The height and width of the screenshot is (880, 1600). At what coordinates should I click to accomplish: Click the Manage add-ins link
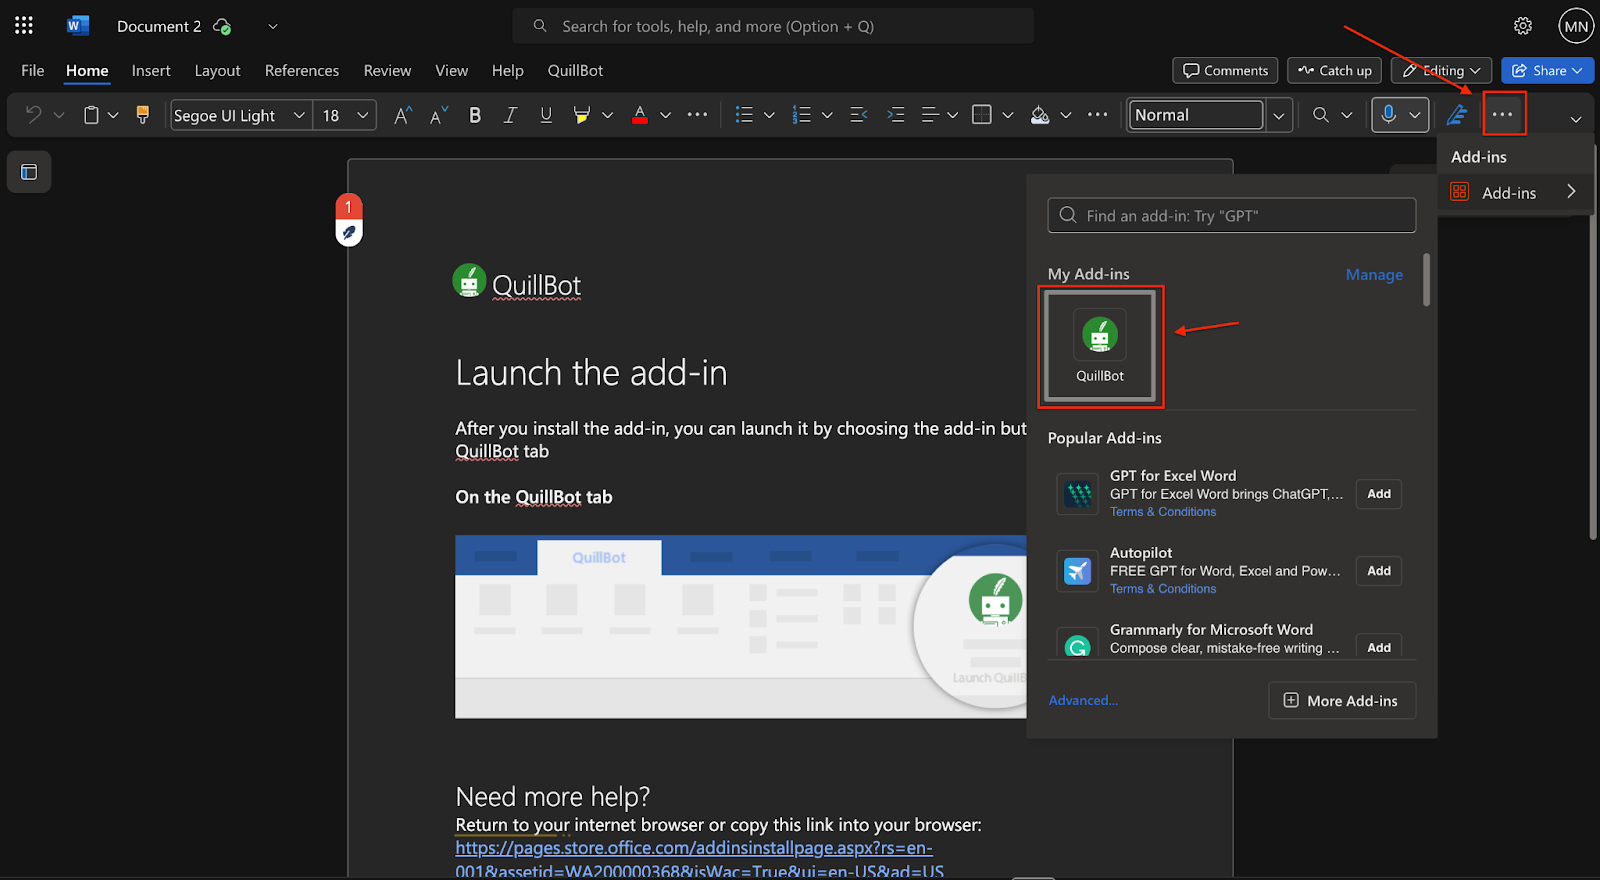(1374, 275)
